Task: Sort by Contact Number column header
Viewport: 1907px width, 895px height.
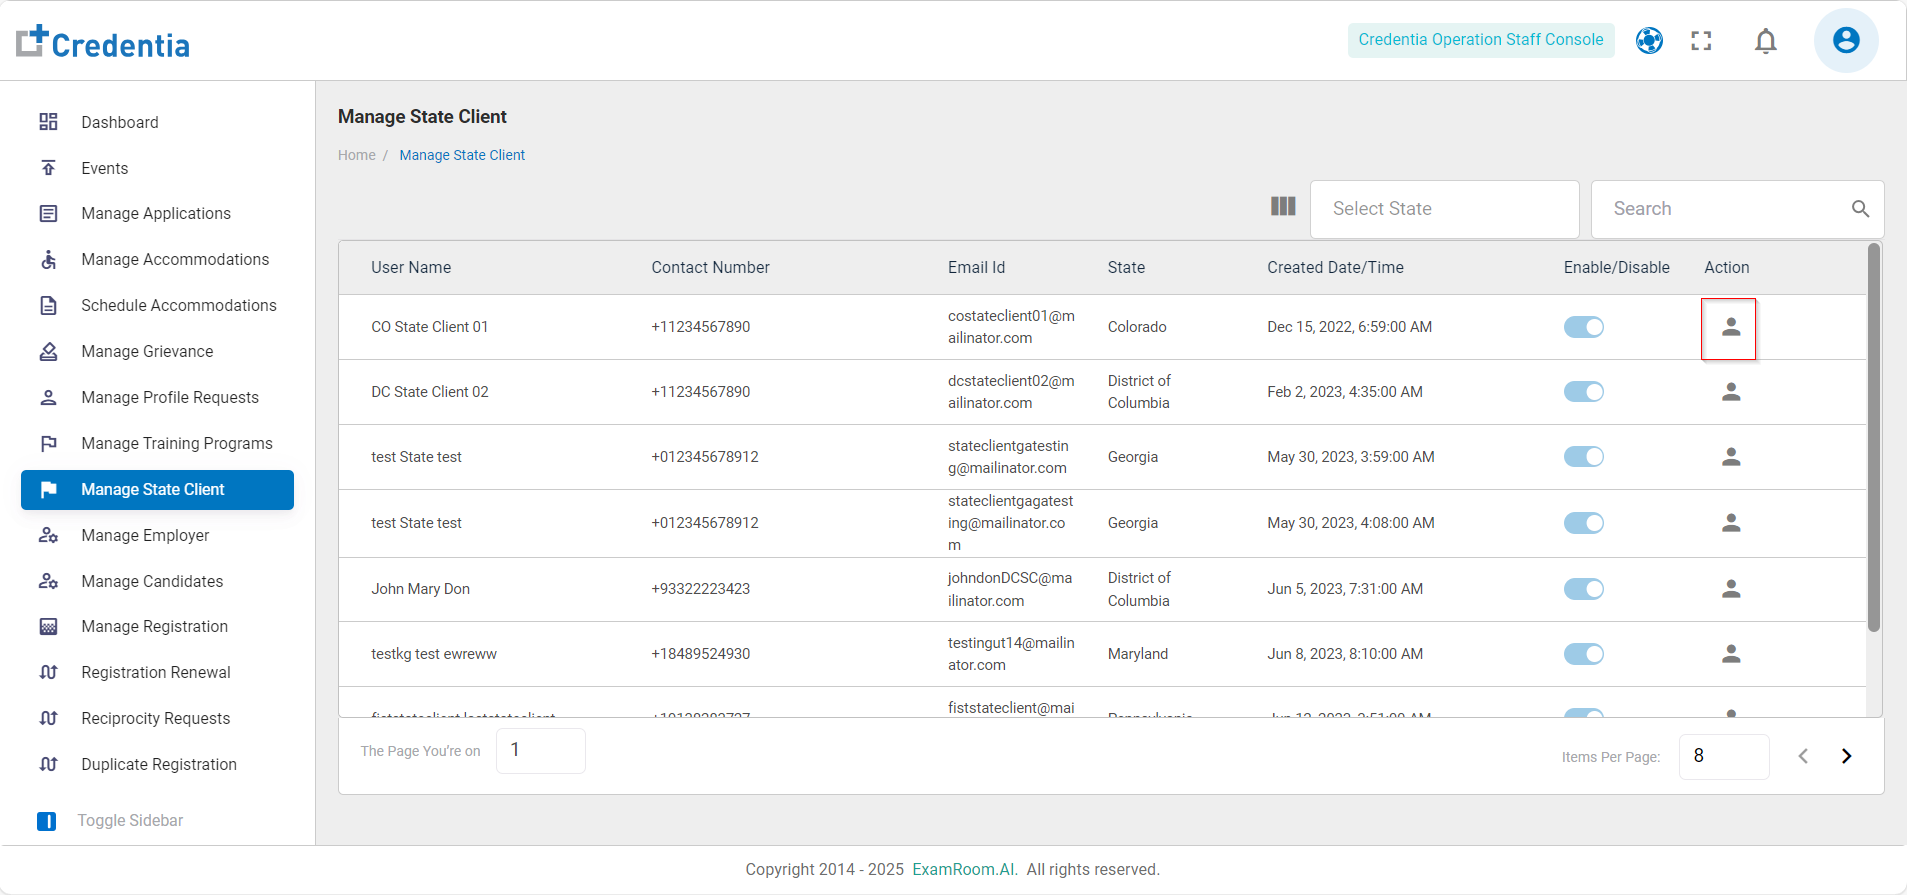Action: tap(710, 267)
